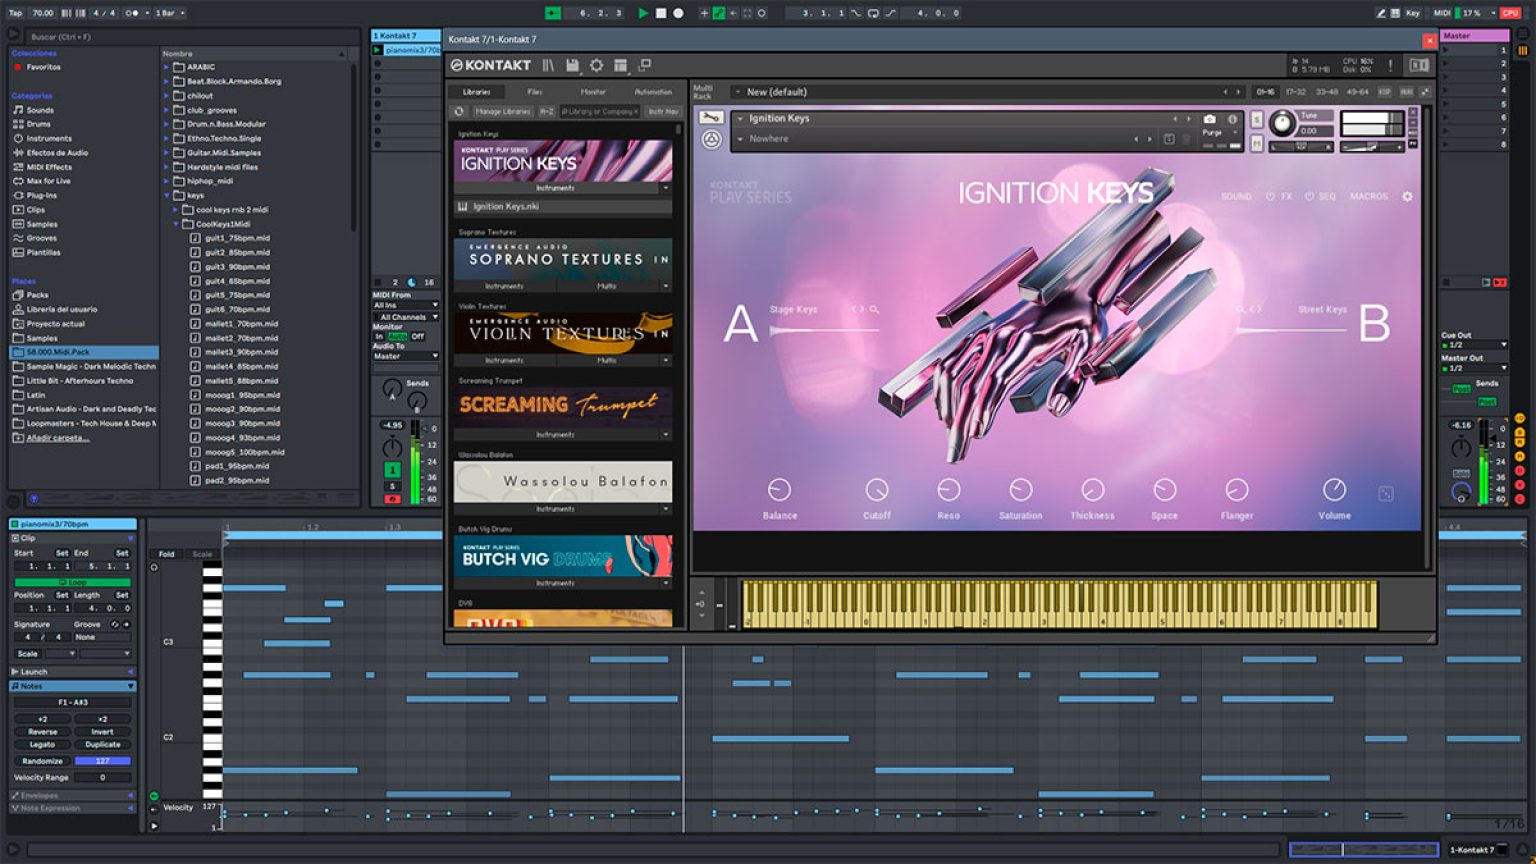
Task: Open the MIDI From All Ins dropdown
Action: (x=405, y=305)
